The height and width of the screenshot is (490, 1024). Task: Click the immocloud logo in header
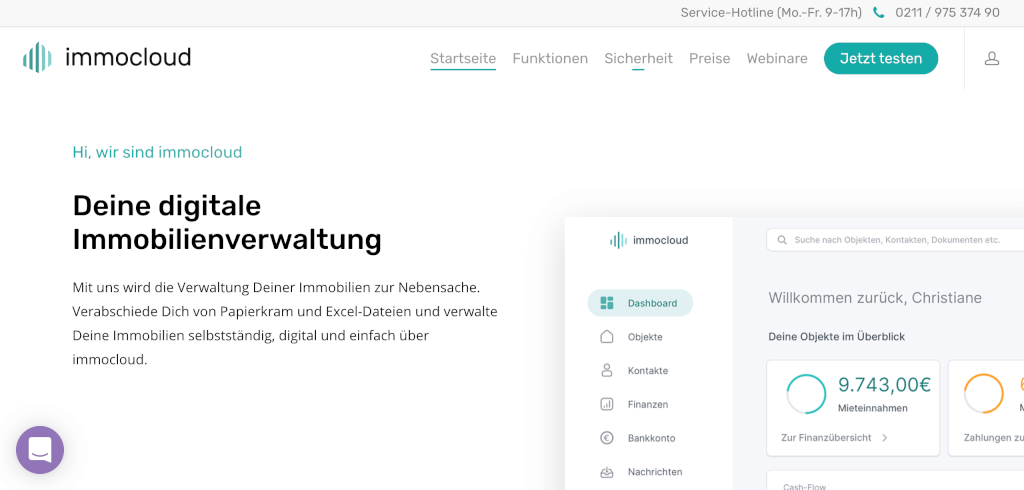coord(106,57)
